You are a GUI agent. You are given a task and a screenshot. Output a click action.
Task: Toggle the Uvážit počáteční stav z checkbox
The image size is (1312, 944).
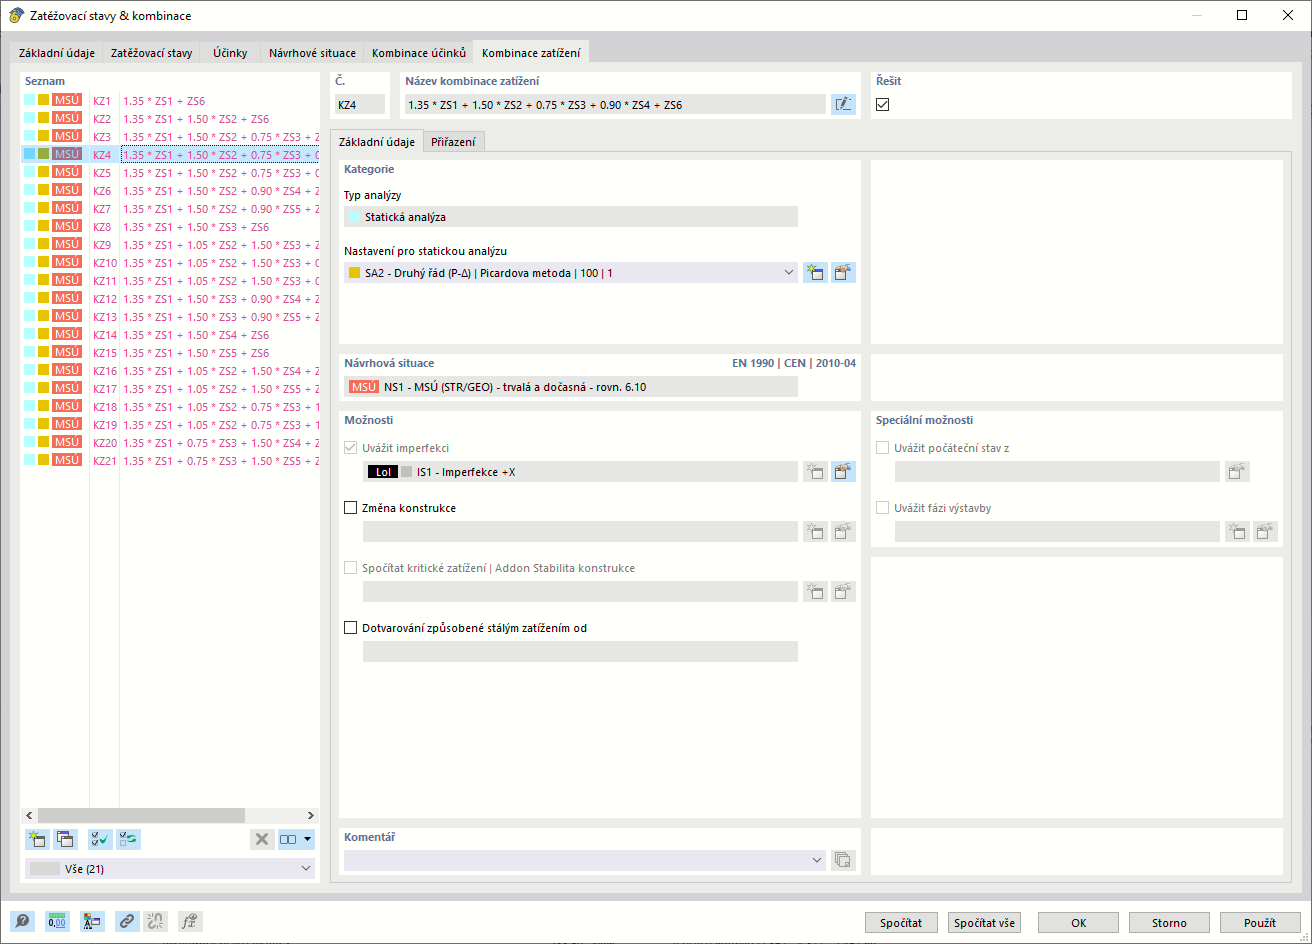click(882, 448)
